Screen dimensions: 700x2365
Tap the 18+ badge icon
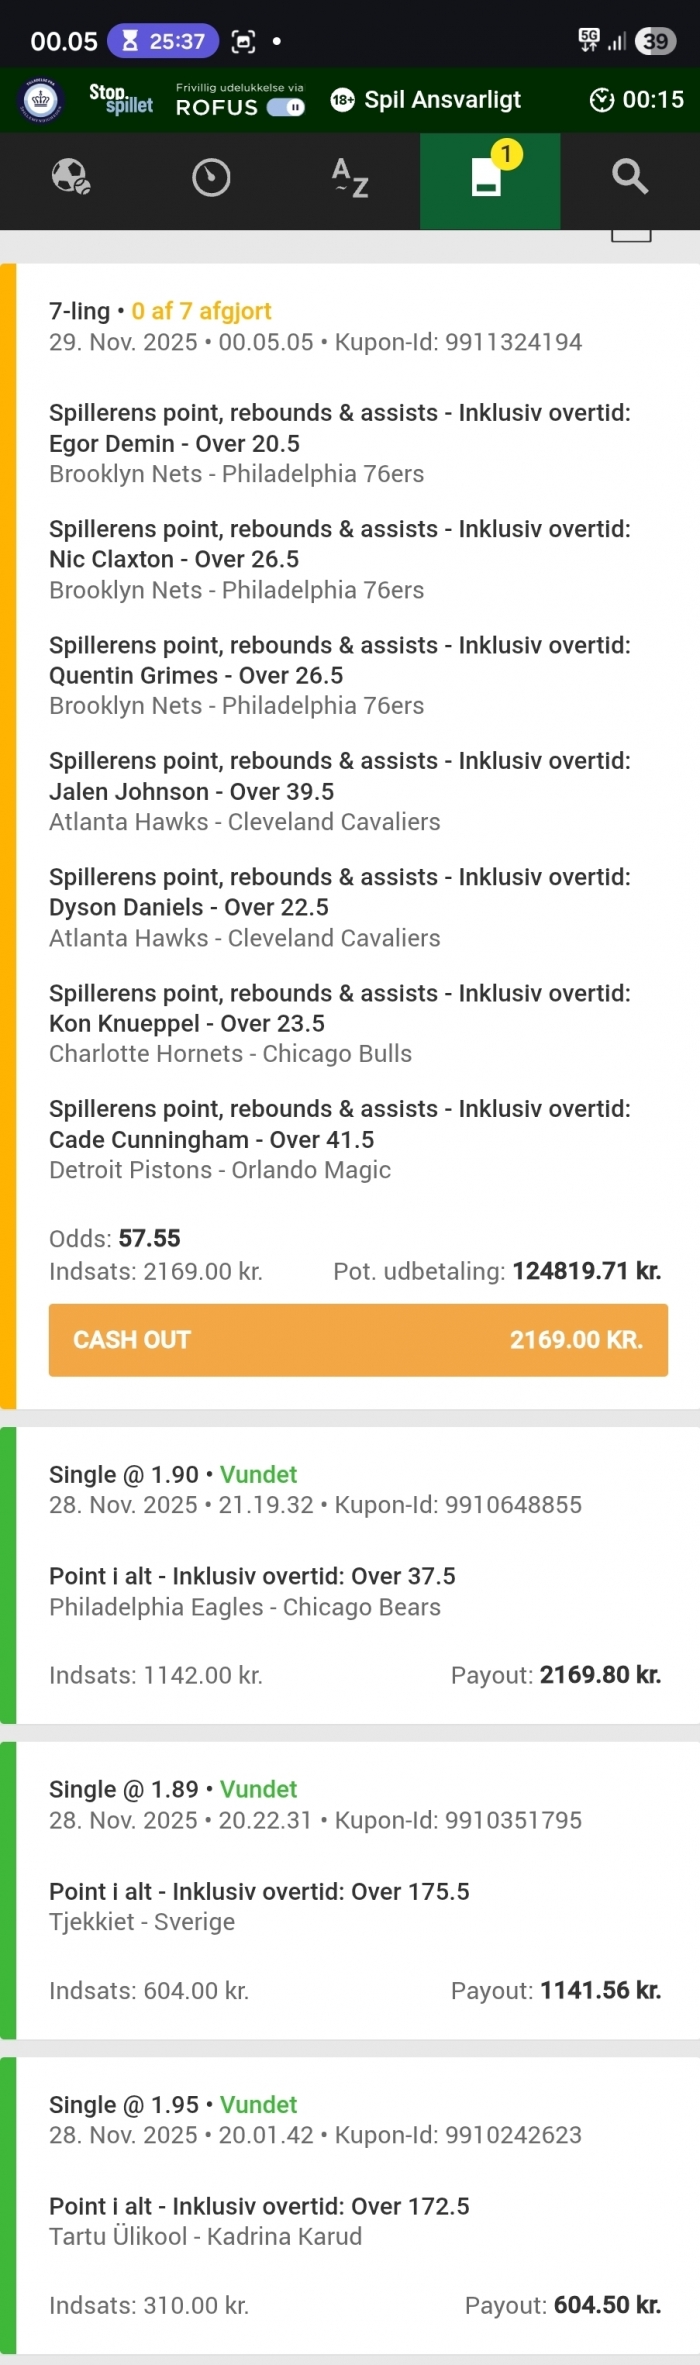tap(342, 100)
